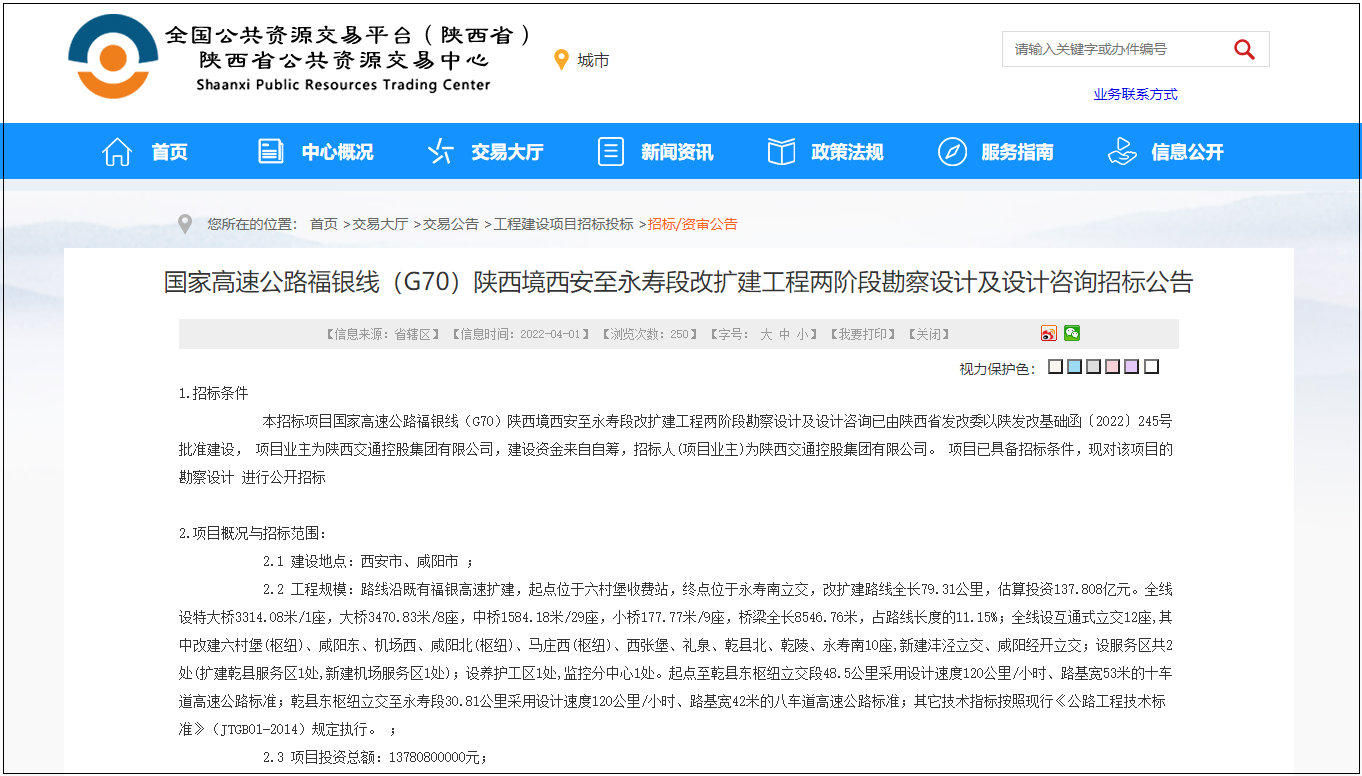Click the house icon for 首页
This screenshot has width=1362, height=776.
tap(117, 152)
